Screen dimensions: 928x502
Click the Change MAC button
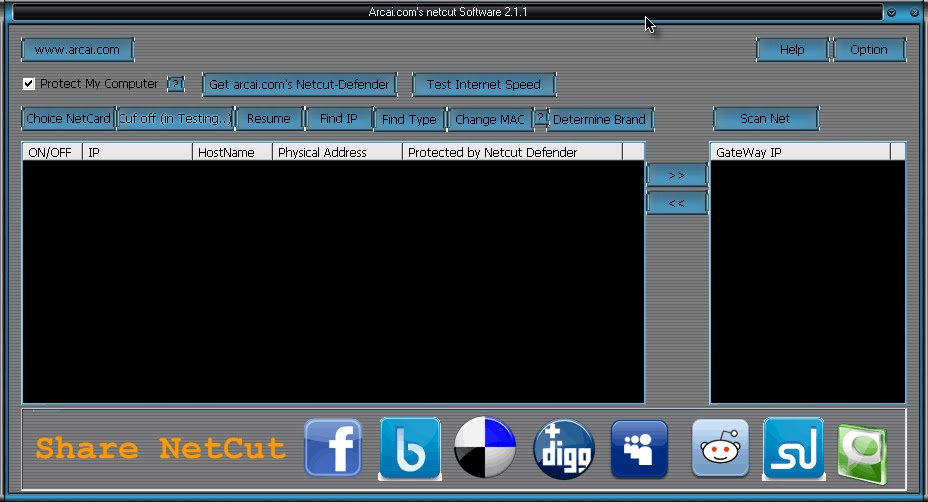[x=490, y=120]
